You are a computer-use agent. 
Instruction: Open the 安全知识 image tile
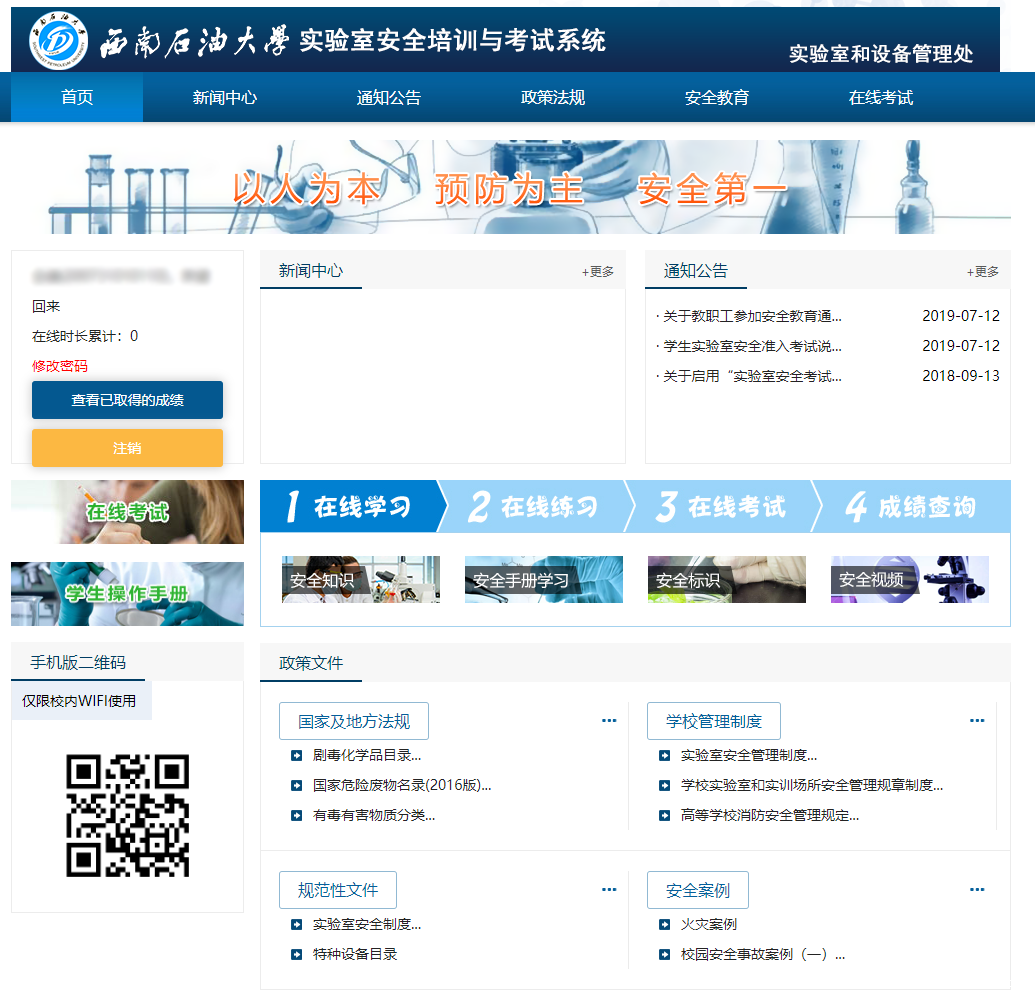360,580
